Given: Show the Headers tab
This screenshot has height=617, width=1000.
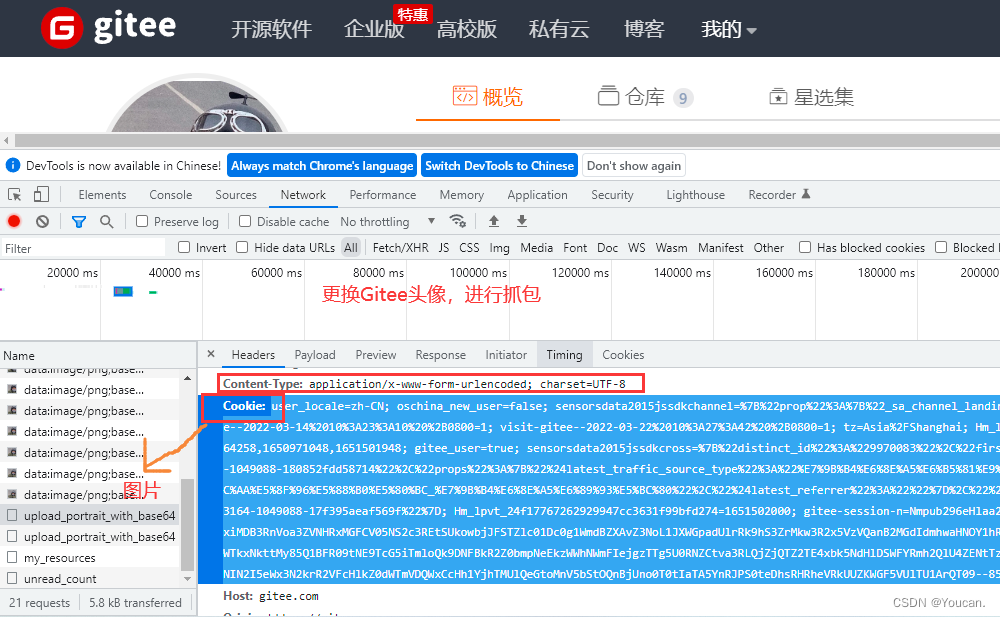Looking at the screenshot, I should coord(253,355).
